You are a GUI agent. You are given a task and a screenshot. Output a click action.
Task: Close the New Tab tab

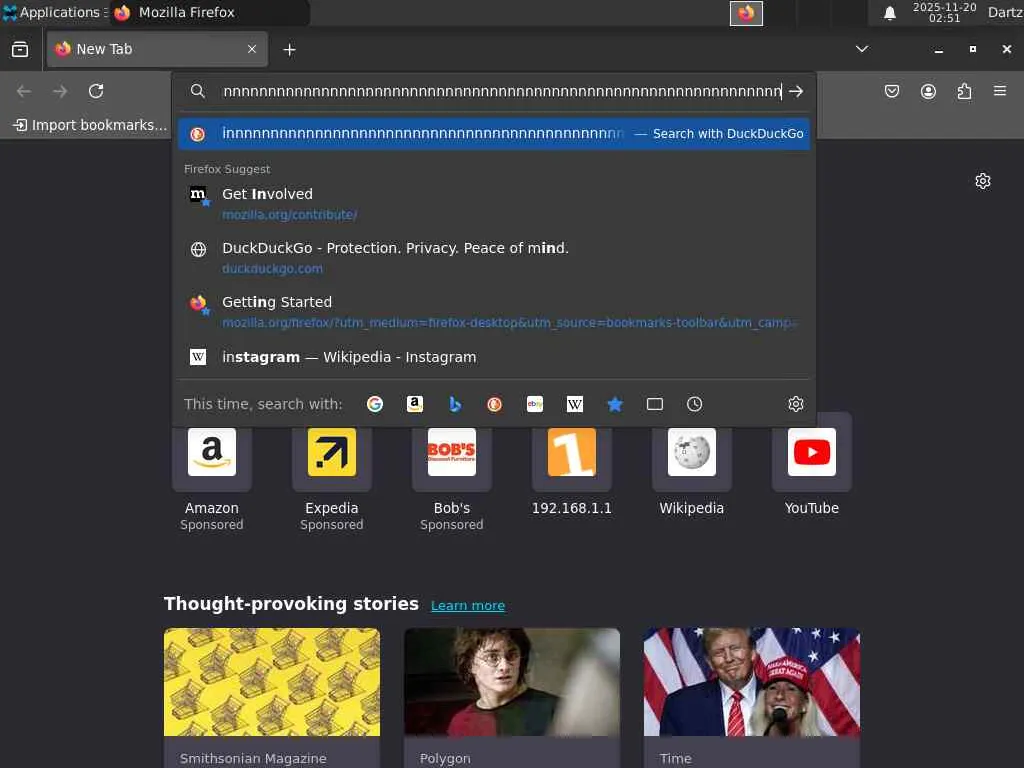pyautogui.click(x=252, y=49)
